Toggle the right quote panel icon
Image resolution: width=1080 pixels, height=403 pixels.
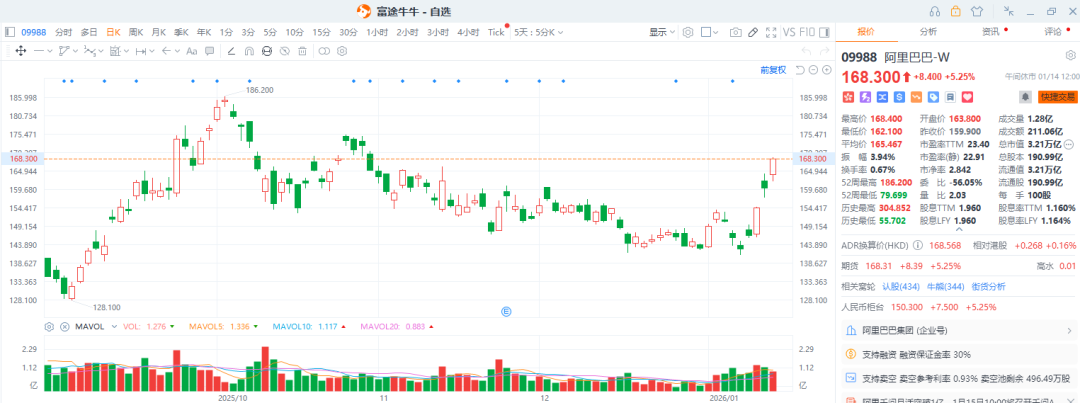point(826,32)
